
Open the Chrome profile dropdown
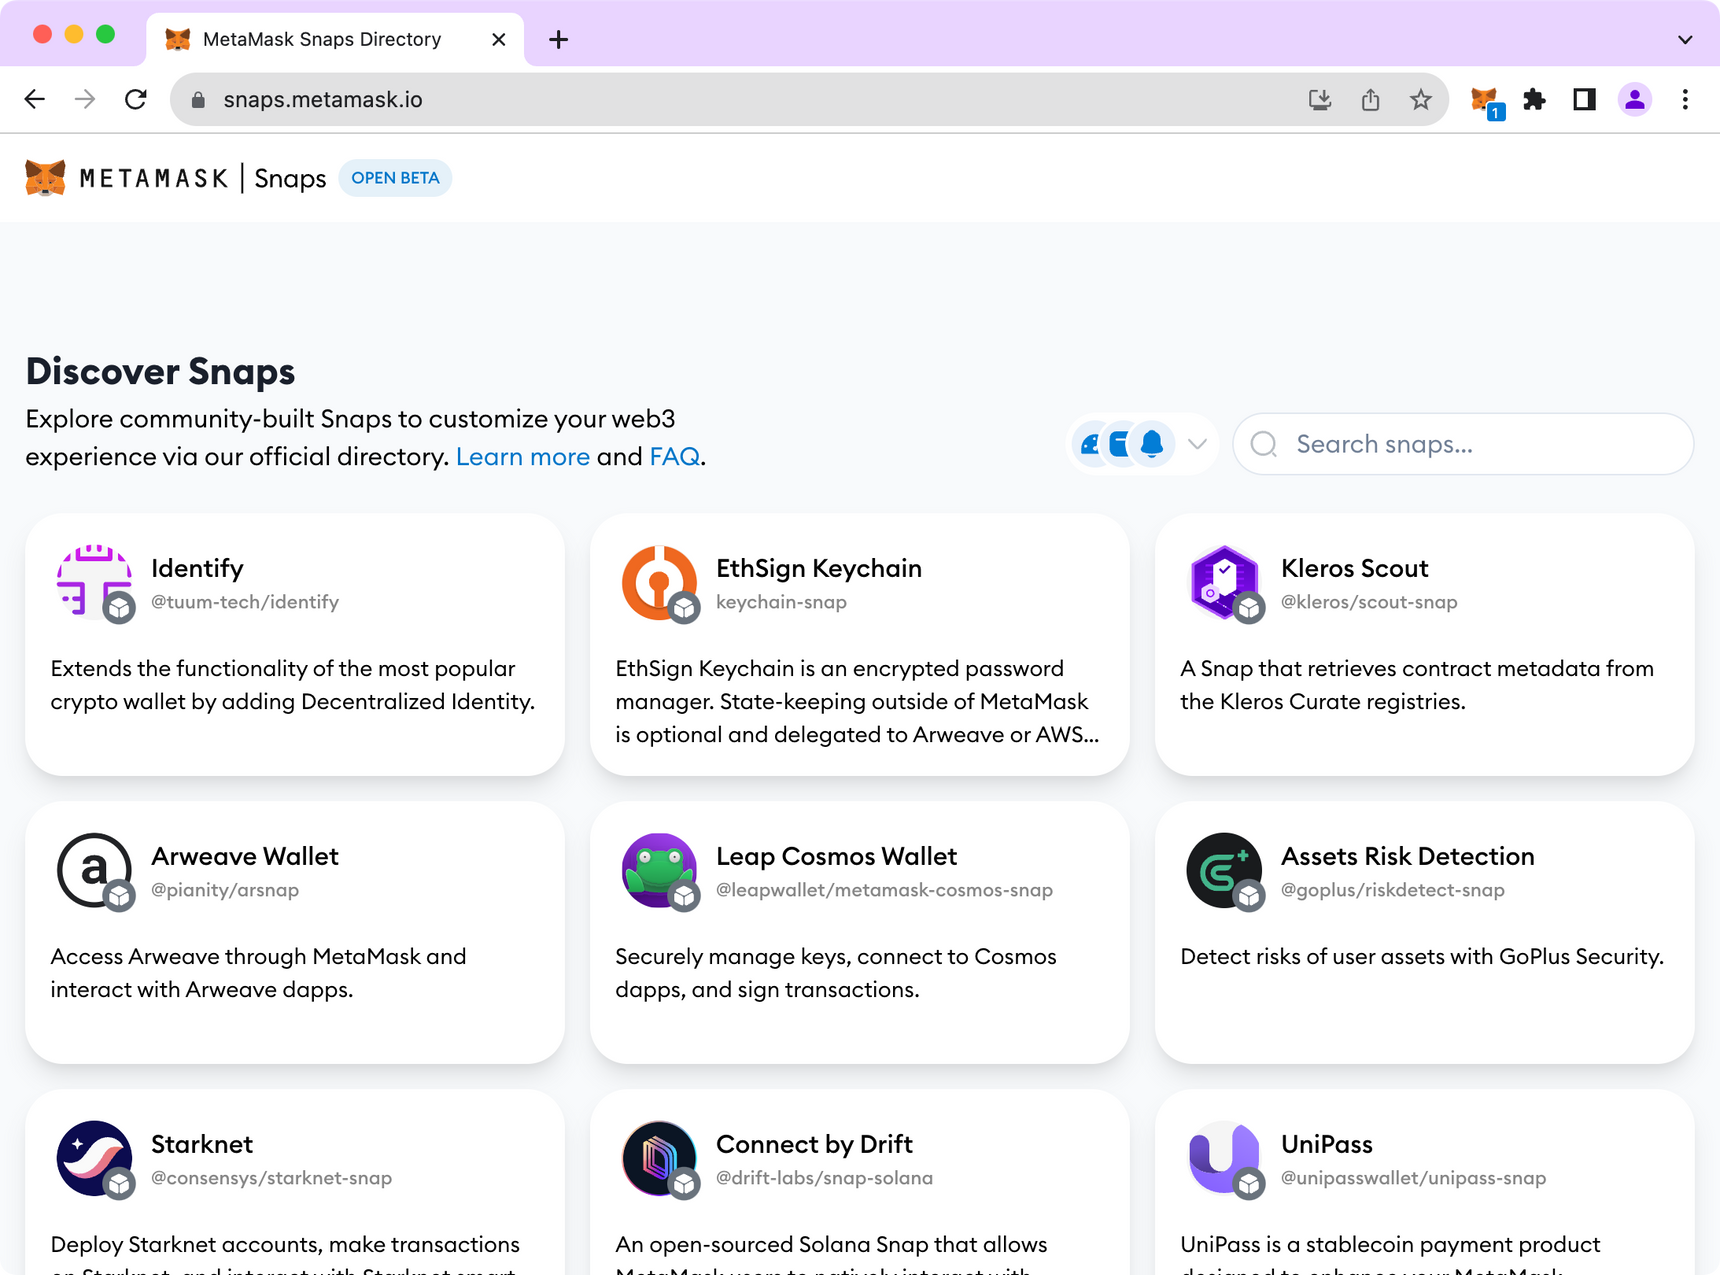[x=1634, y=99]
